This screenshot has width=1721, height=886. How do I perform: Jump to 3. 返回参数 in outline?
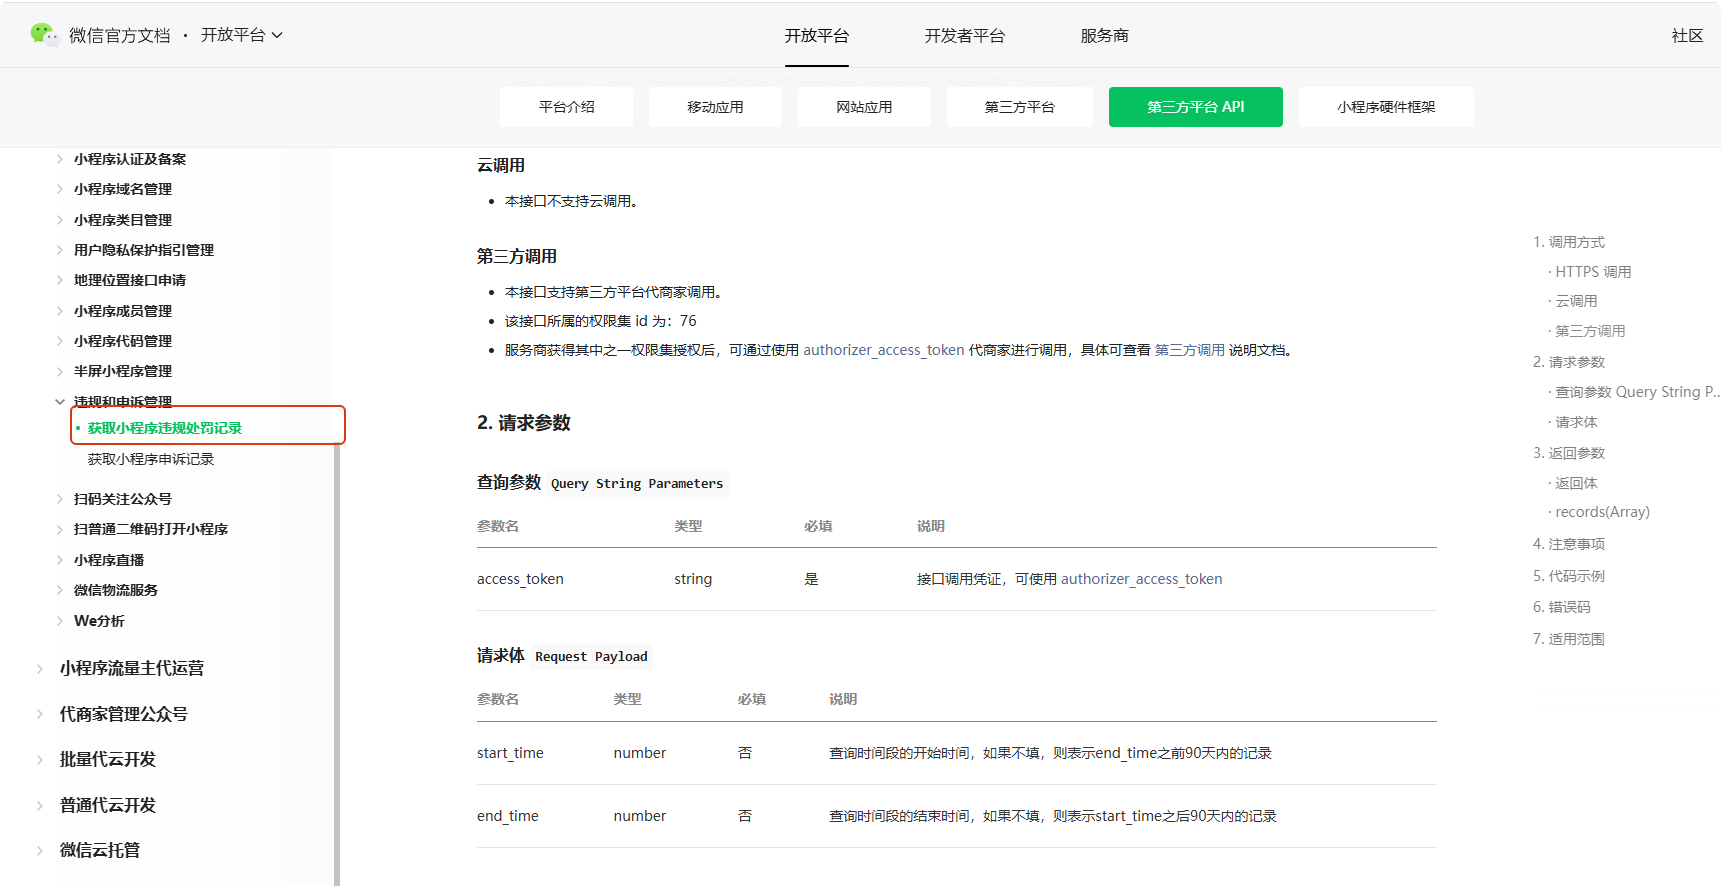coord(1569,453)
